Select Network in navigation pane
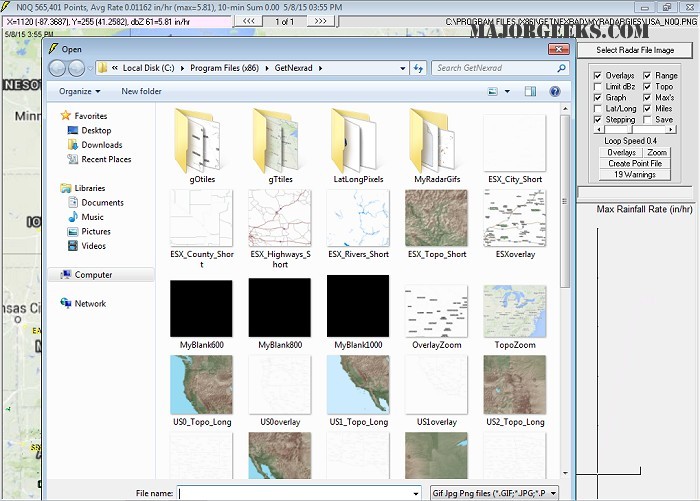This screenshot has width=700, height=501. (x=90, y=303)
